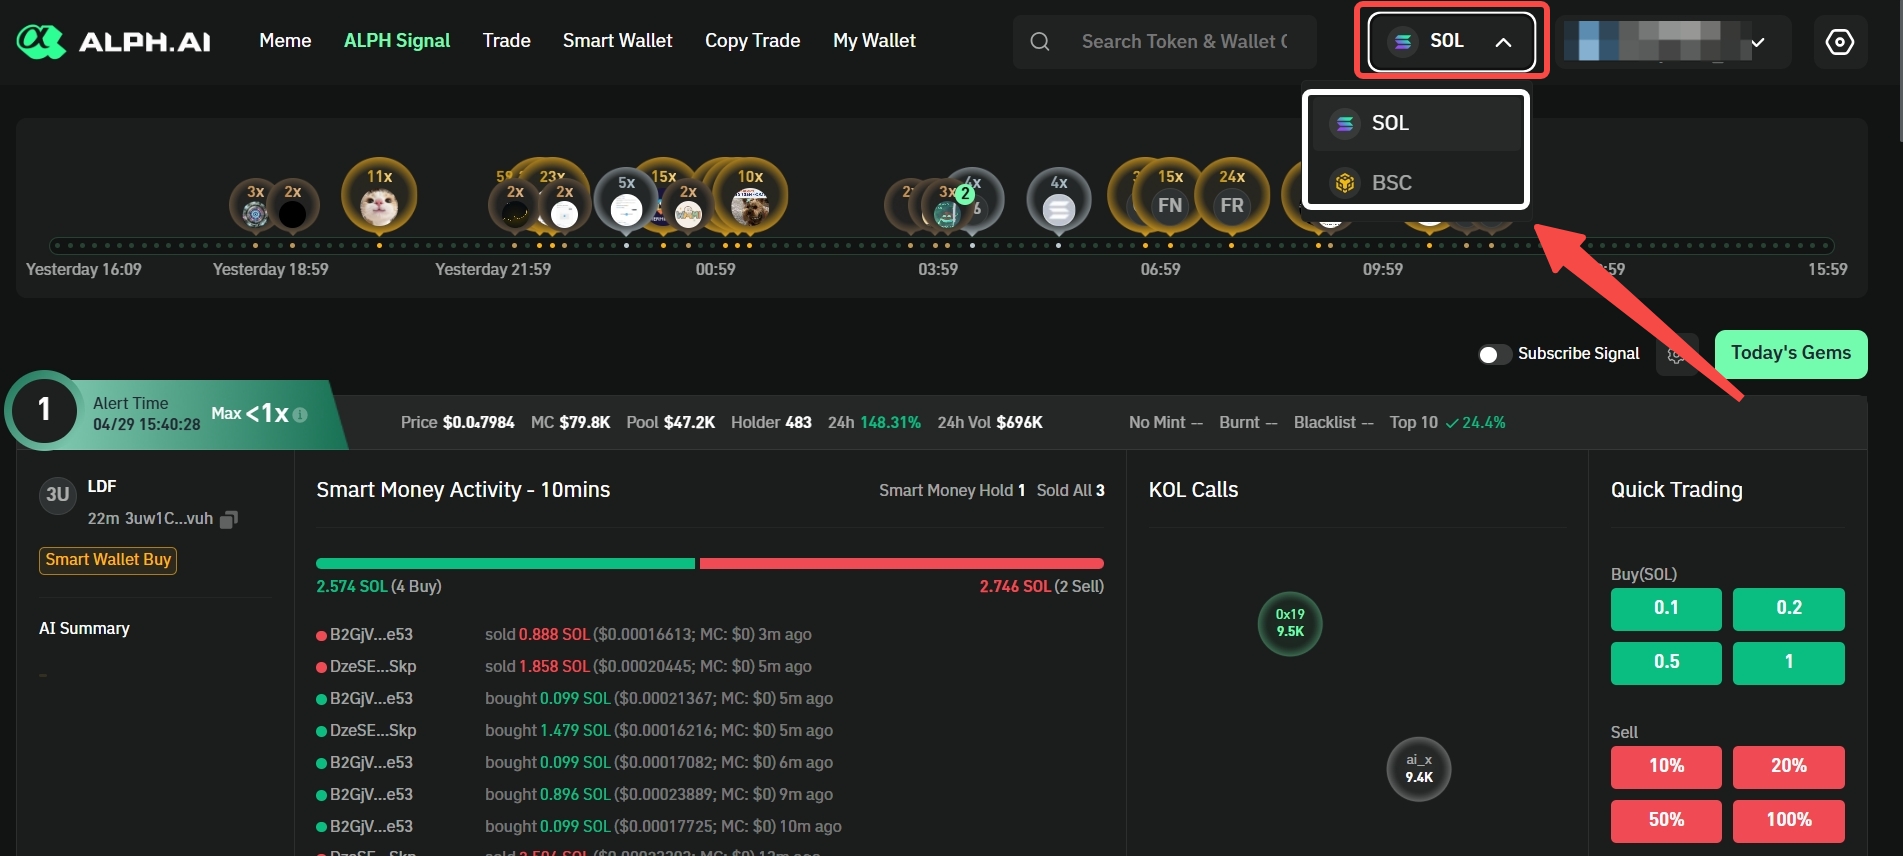
Task: Copy the 3uw1C...vuh token address
Action: [229, 519]
